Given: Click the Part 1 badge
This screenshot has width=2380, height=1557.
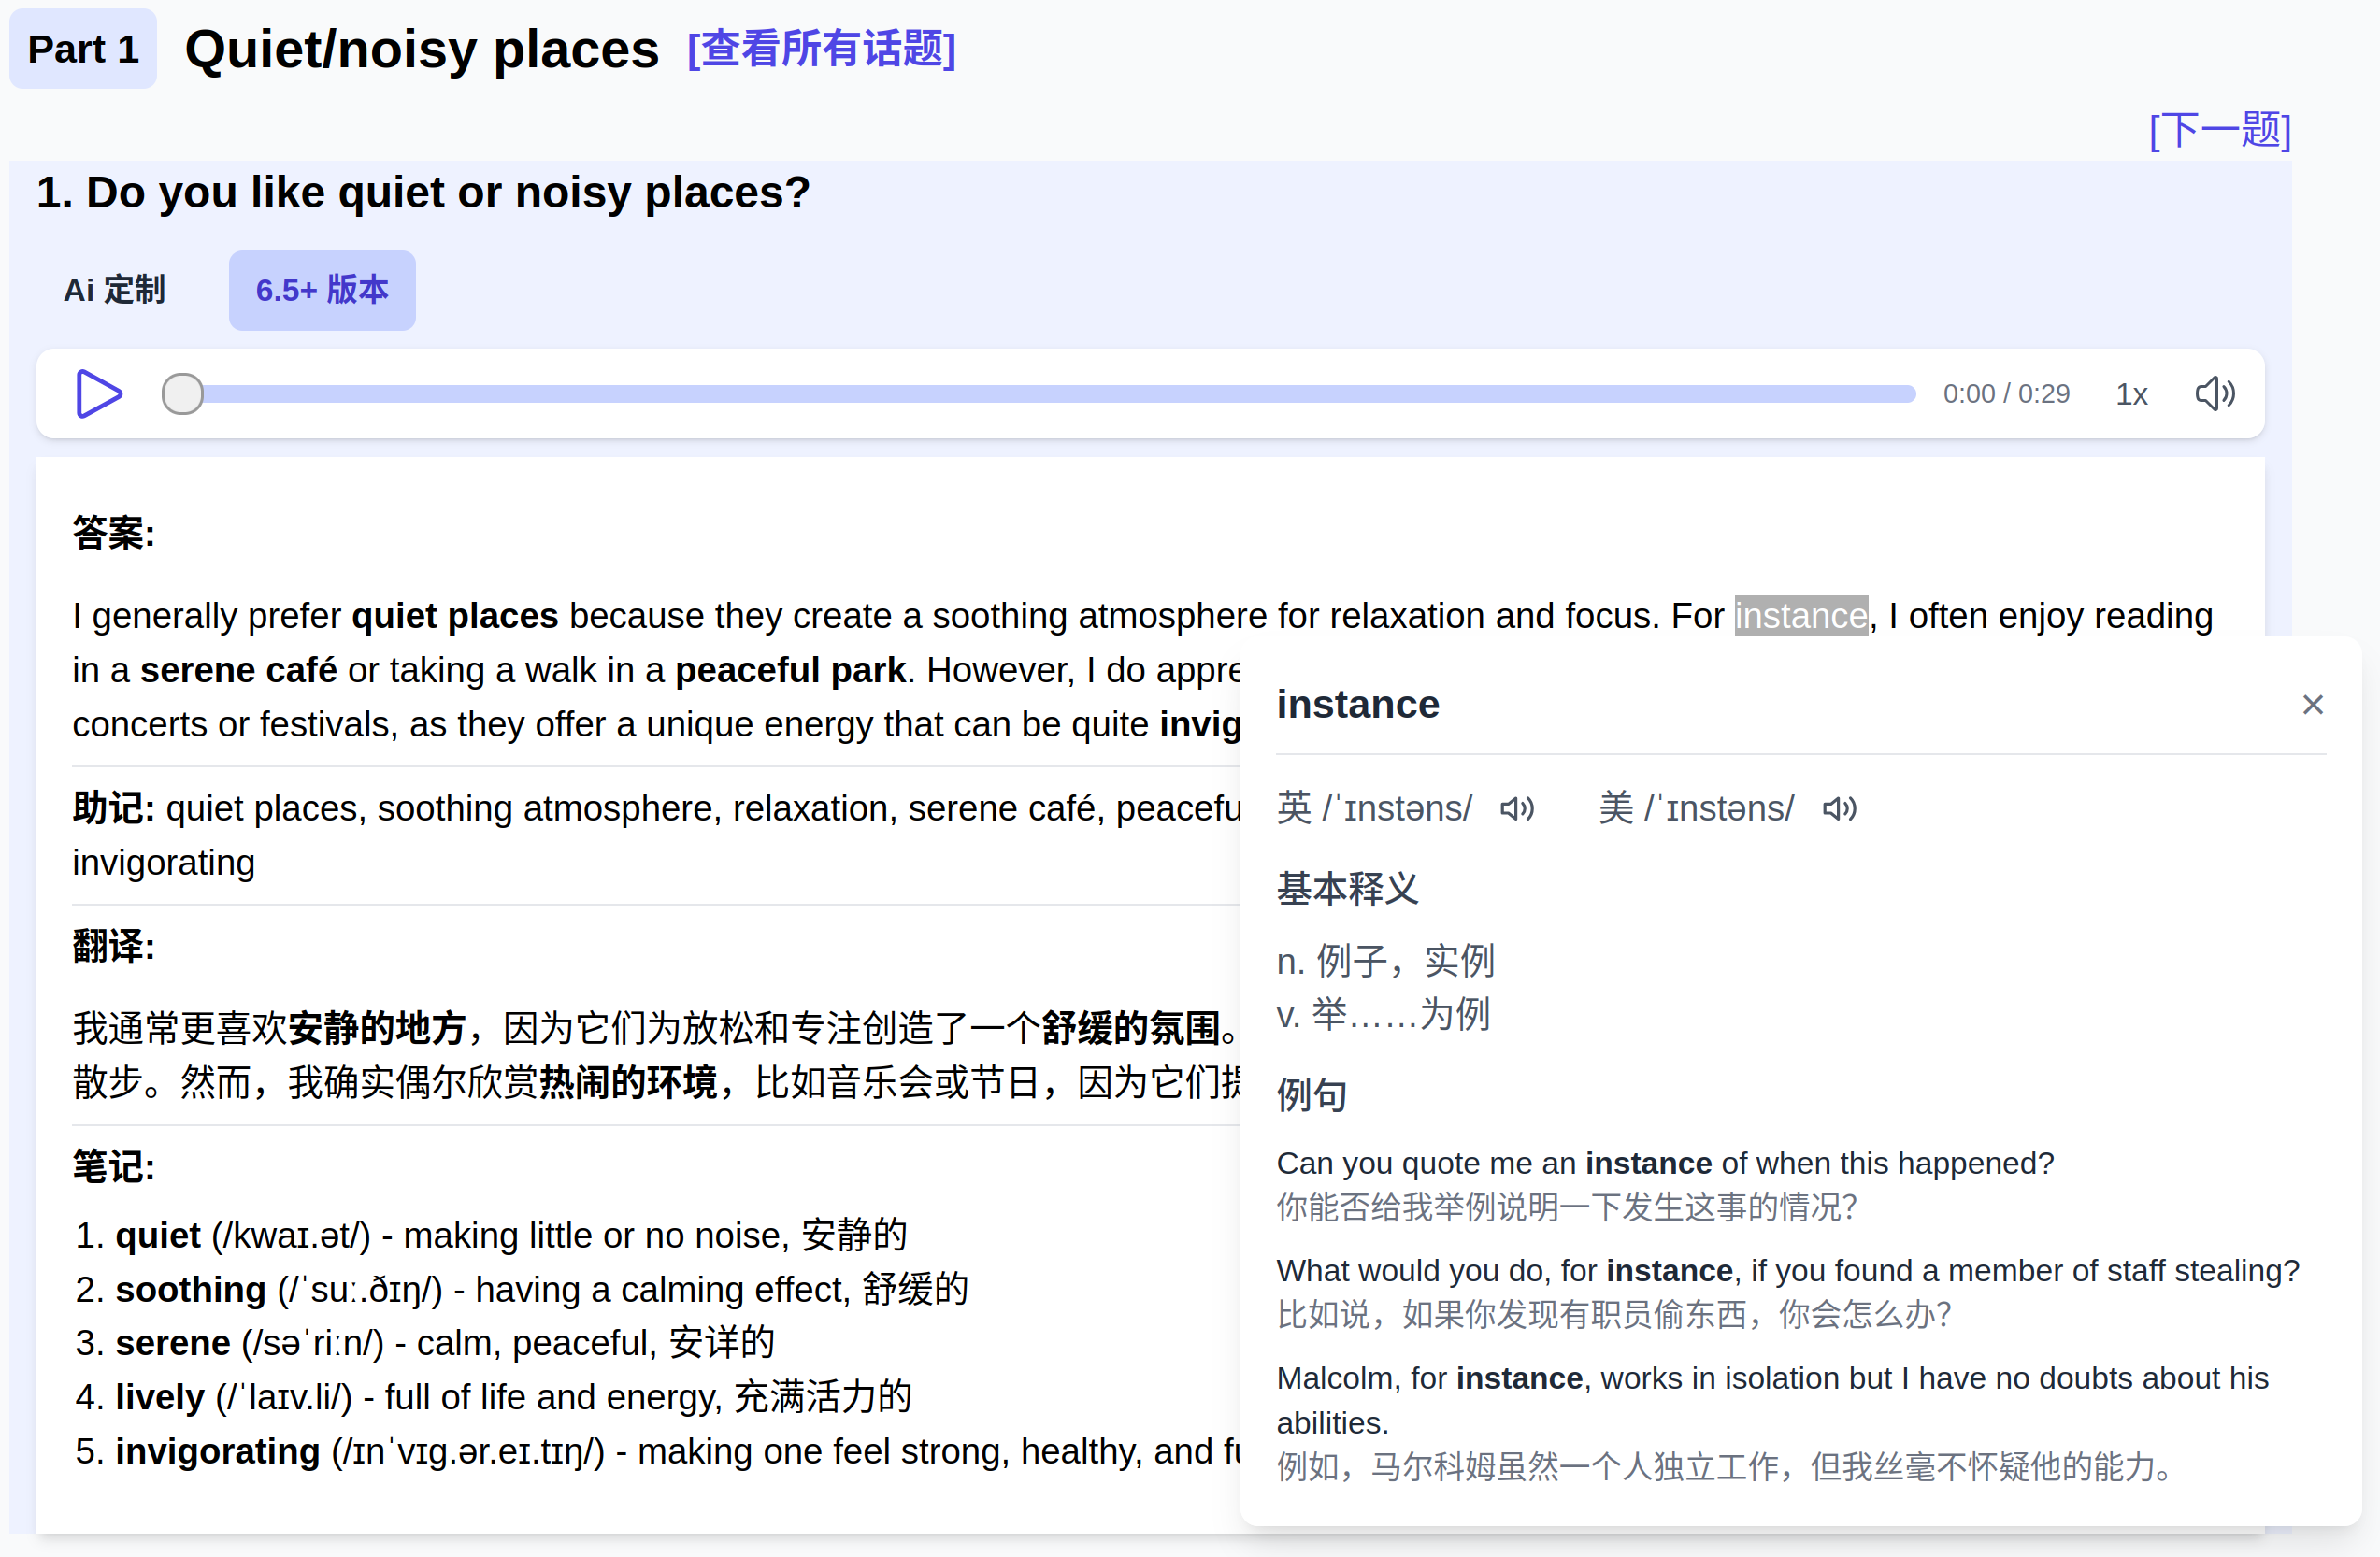Looking at the screenshot, I should 83,49.
